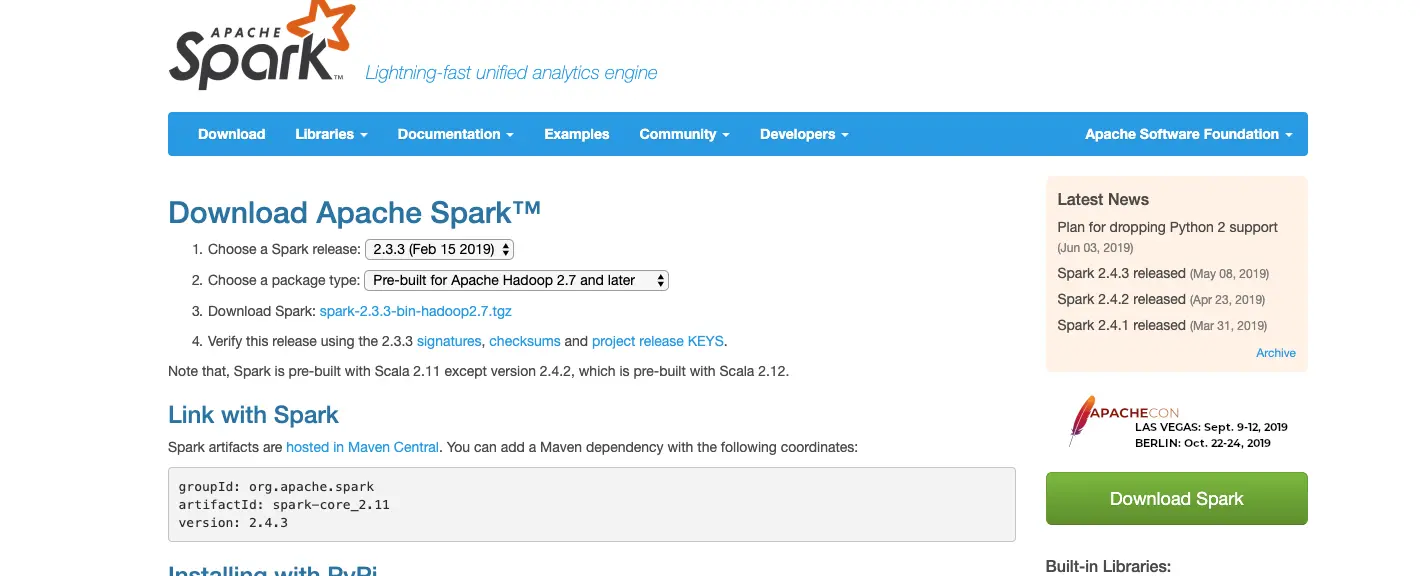Open the Community dropdown menu
1425x576 pixels.
[x=684, y=134]
